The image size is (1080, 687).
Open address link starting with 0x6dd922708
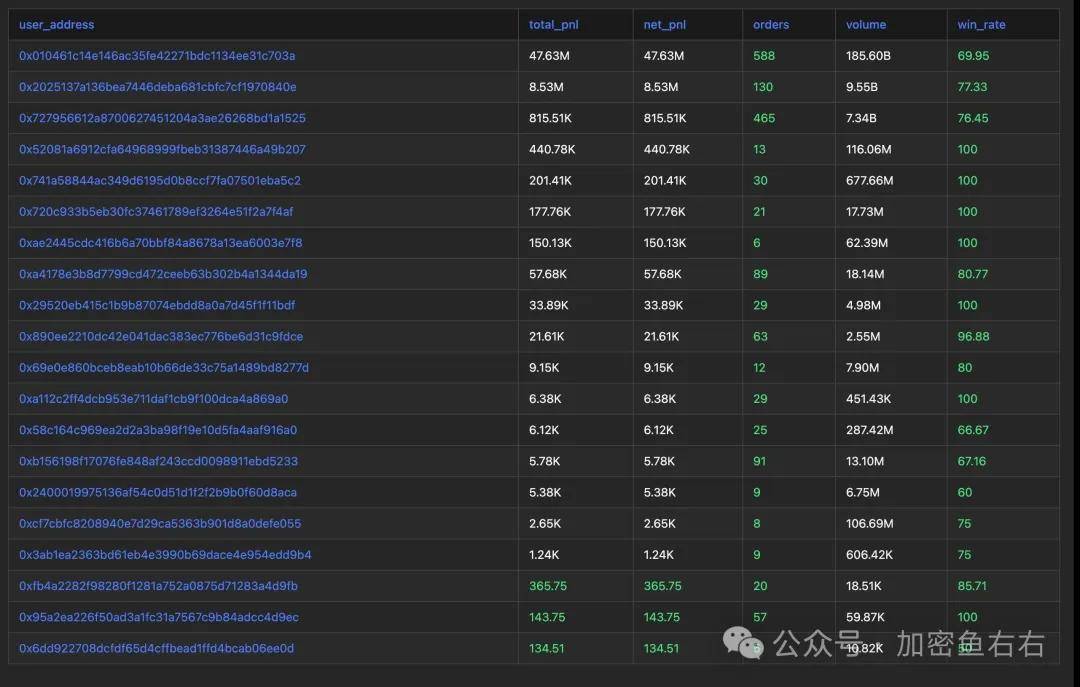tap(156, 648)
